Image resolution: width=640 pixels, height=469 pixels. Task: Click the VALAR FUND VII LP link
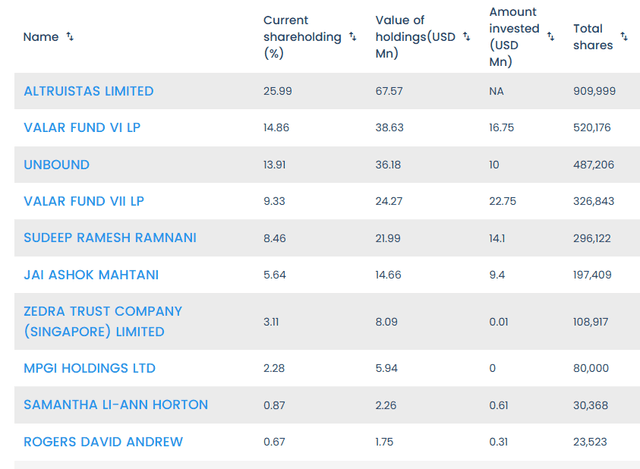point(84,201)
